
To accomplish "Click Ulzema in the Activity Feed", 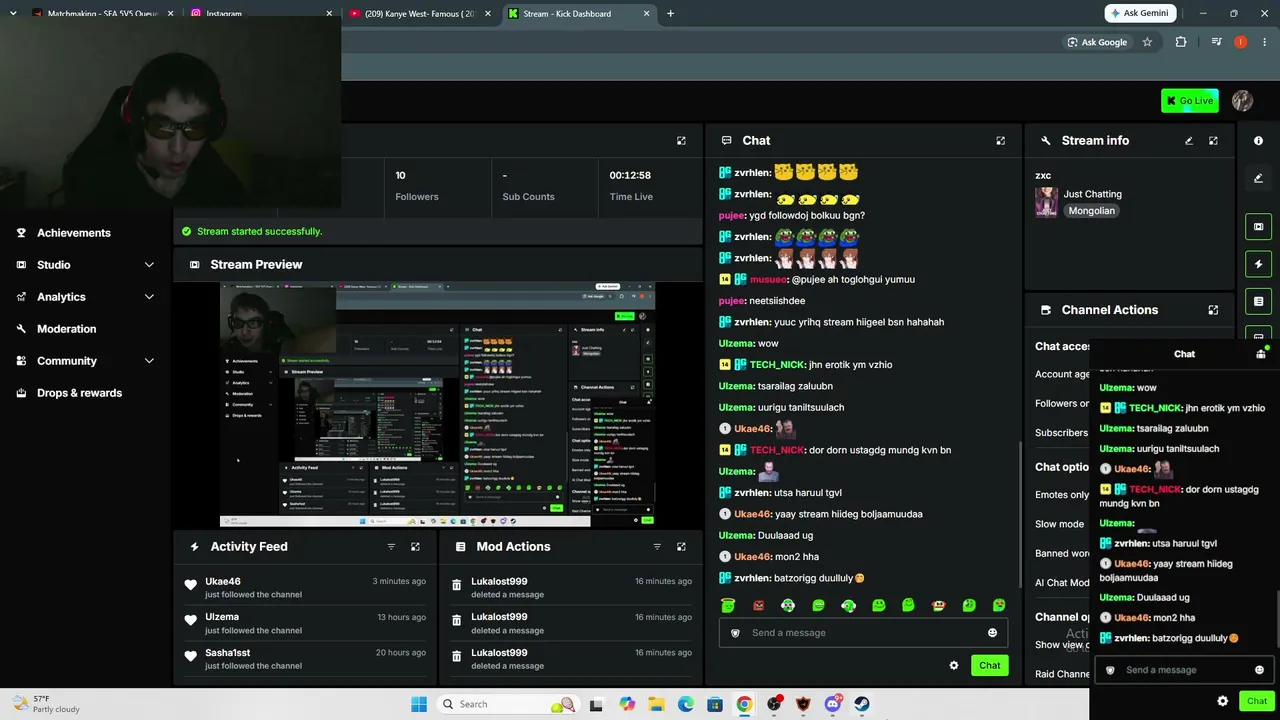I will 222,617.
